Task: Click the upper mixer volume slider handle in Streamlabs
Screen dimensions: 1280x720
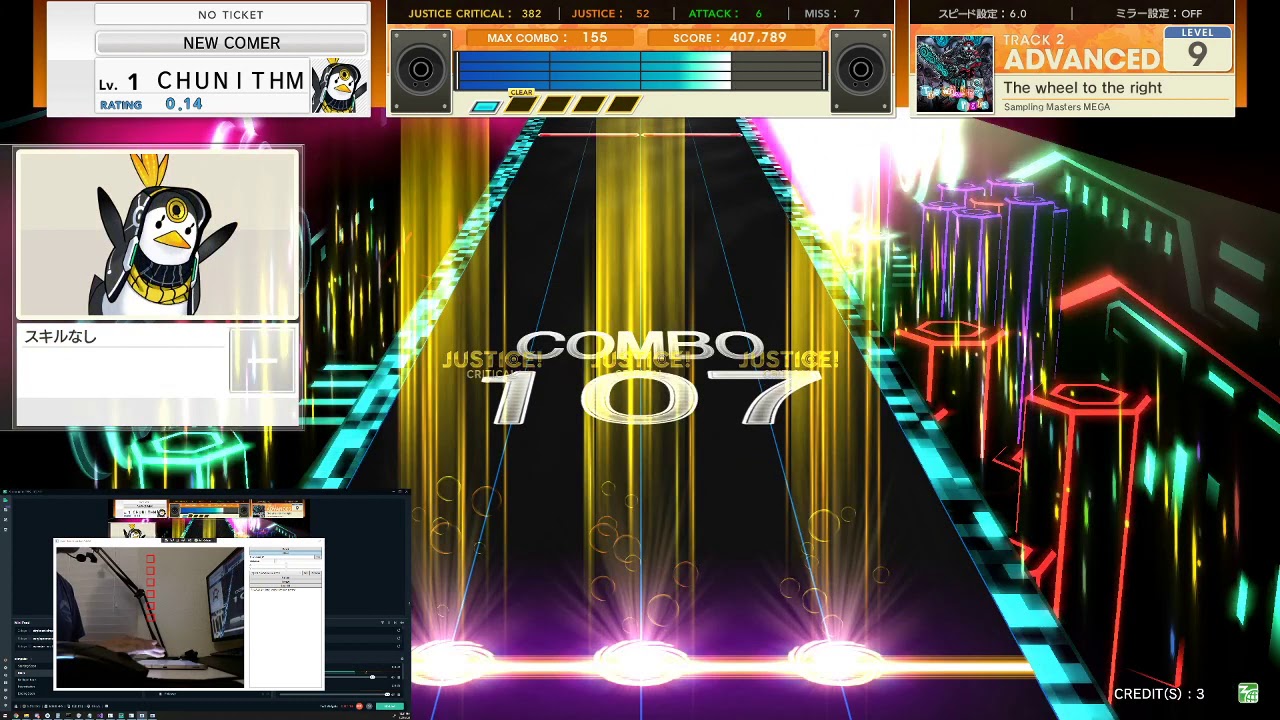Action: [x=372, y=677]
